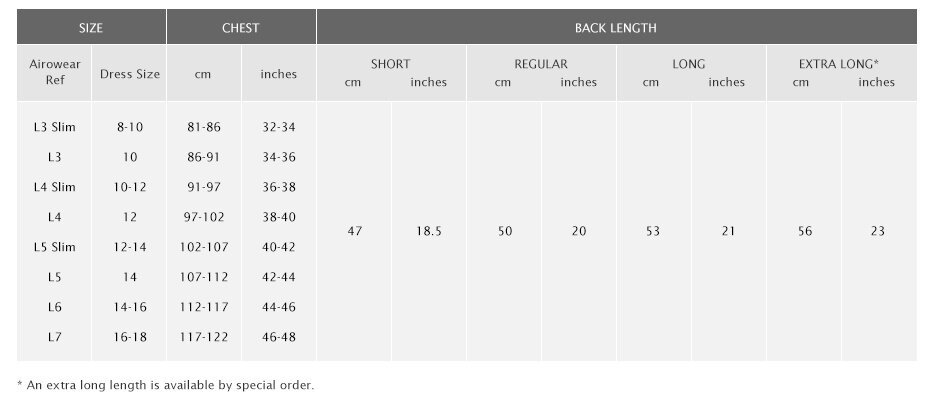This screenshot has height=405, width=926.
Task: Click the 53 cm long value
Action: tap(653, 231)
